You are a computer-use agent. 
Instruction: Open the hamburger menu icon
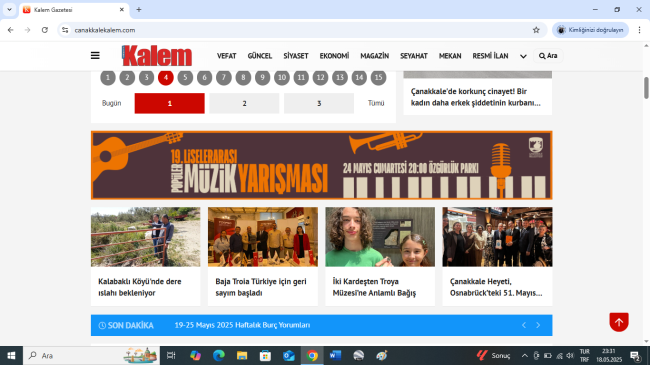95,56
